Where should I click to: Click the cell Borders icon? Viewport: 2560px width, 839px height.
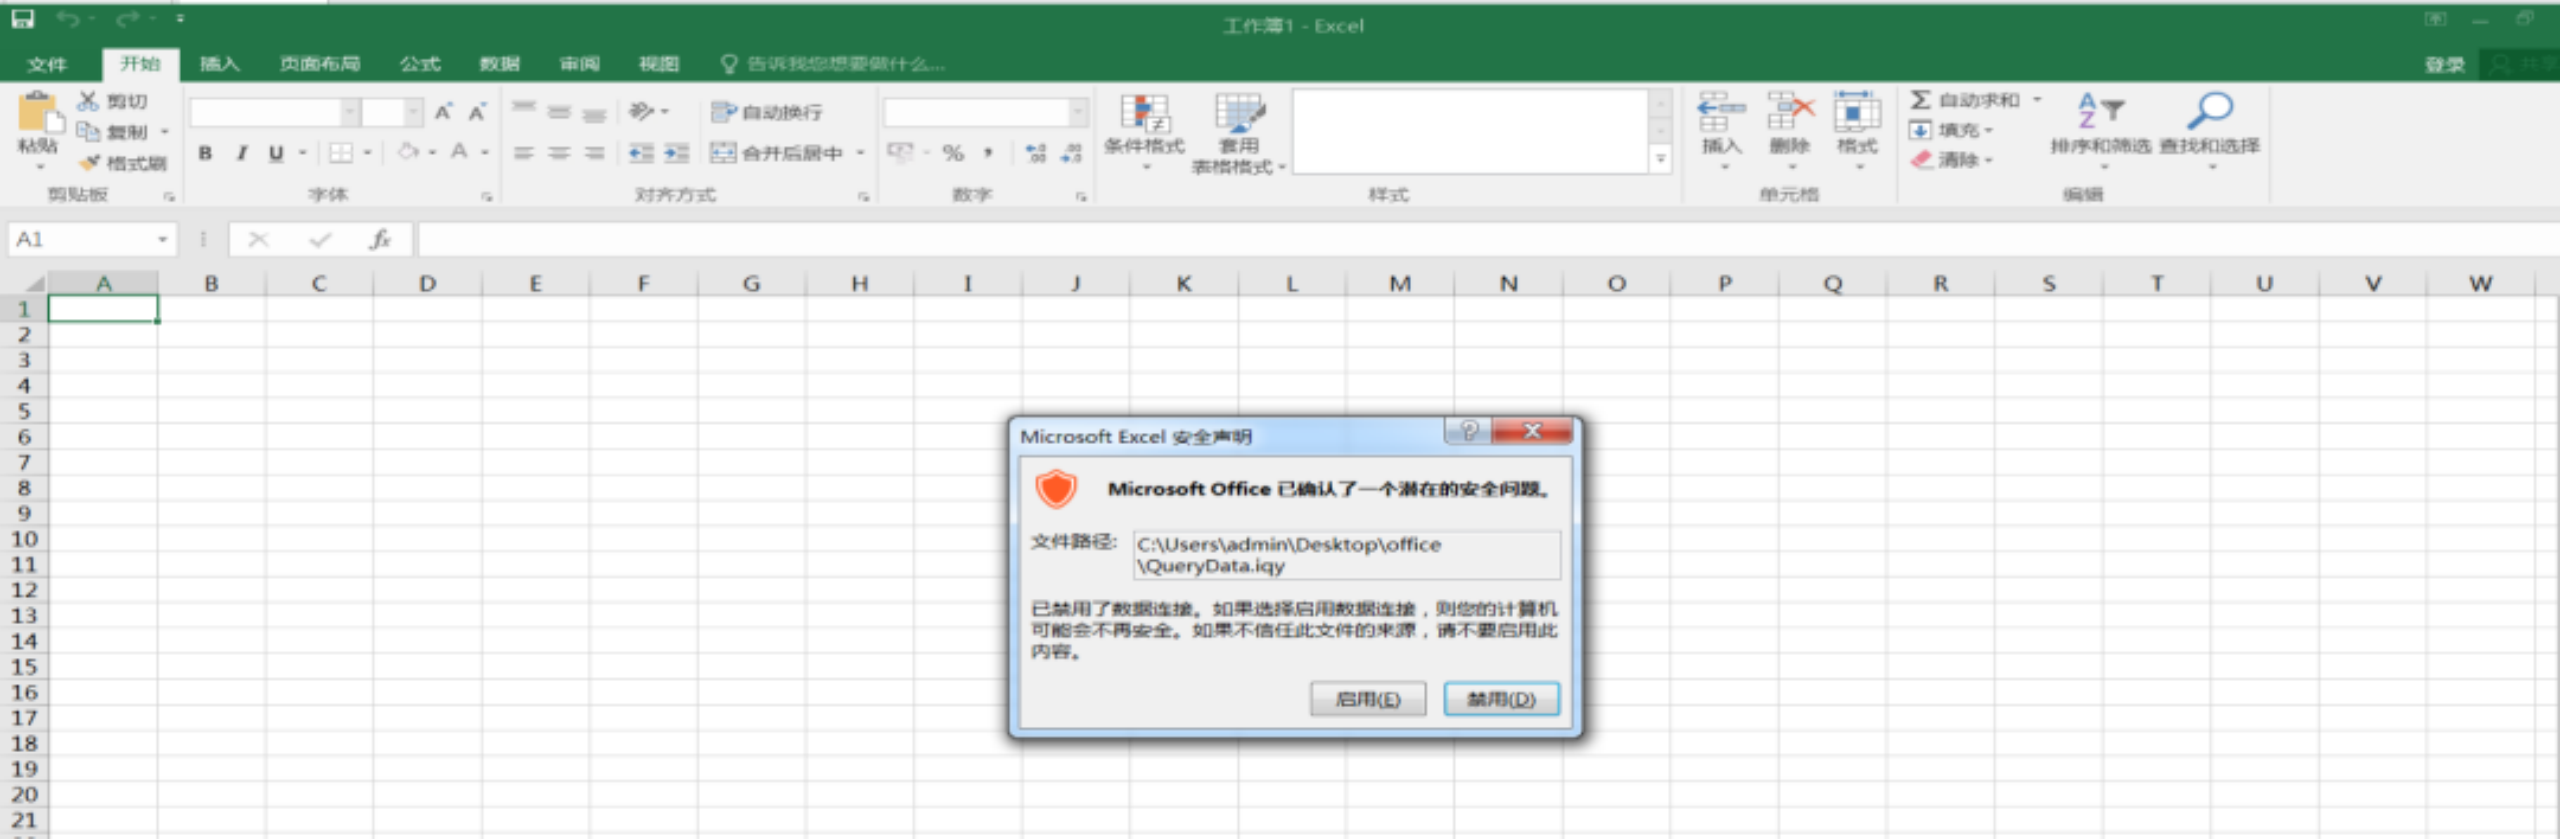[341, 153]
